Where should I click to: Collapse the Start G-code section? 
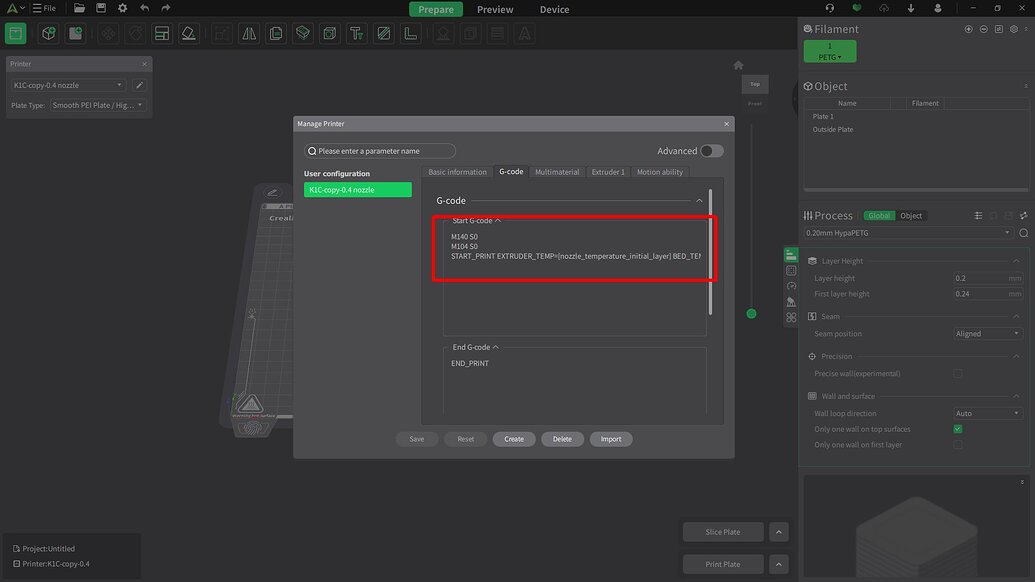point(497,220)
